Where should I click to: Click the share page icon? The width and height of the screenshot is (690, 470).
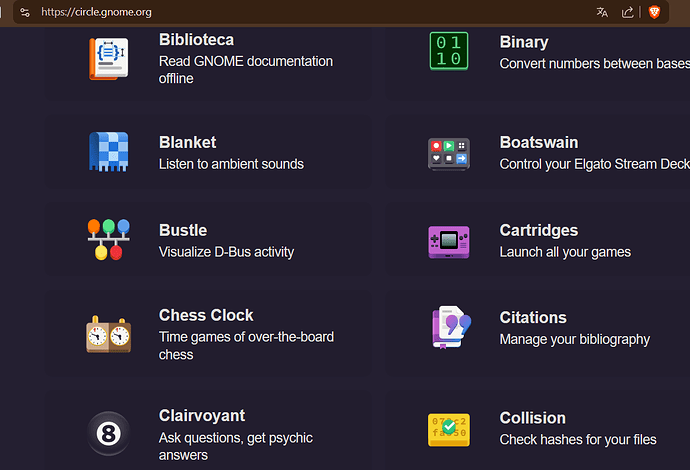pos(628,12)
